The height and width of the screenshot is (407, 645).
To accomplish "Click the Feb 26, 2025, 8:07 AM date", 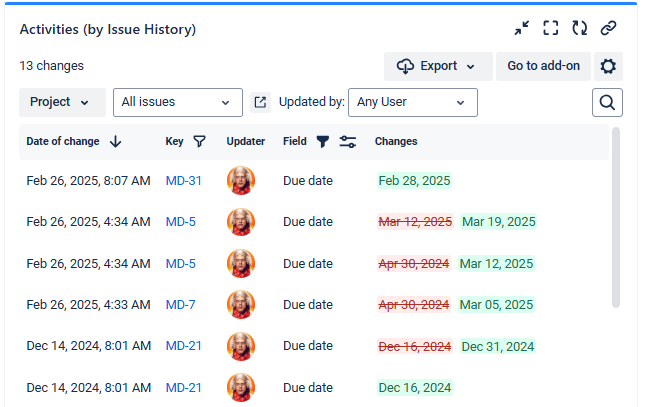I will click(x=88, y=181).
